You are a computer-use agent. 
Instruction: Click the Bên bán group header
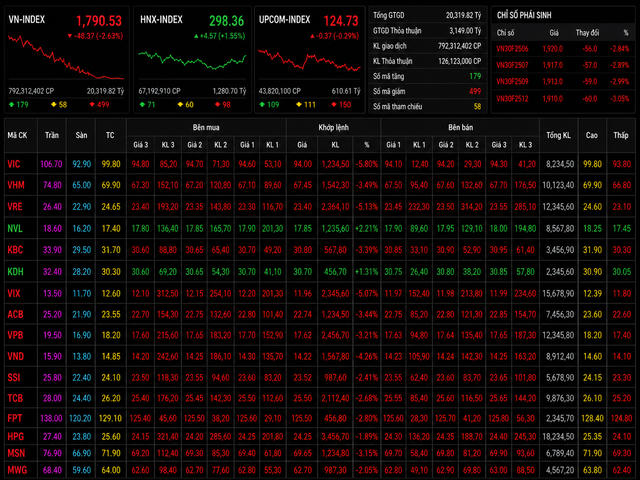coord(460,127)
